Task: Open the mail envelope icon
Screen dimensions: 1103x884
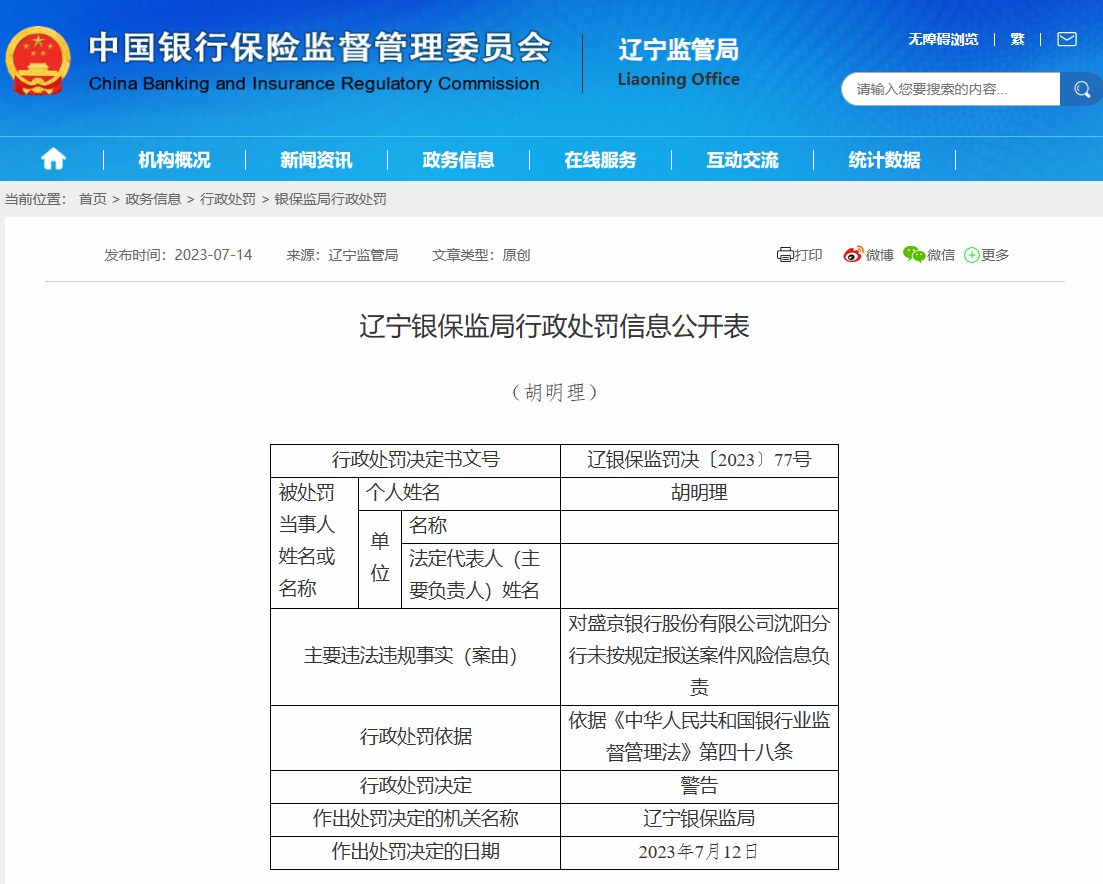Action: pyautogui.click(x=1066, y=39)
